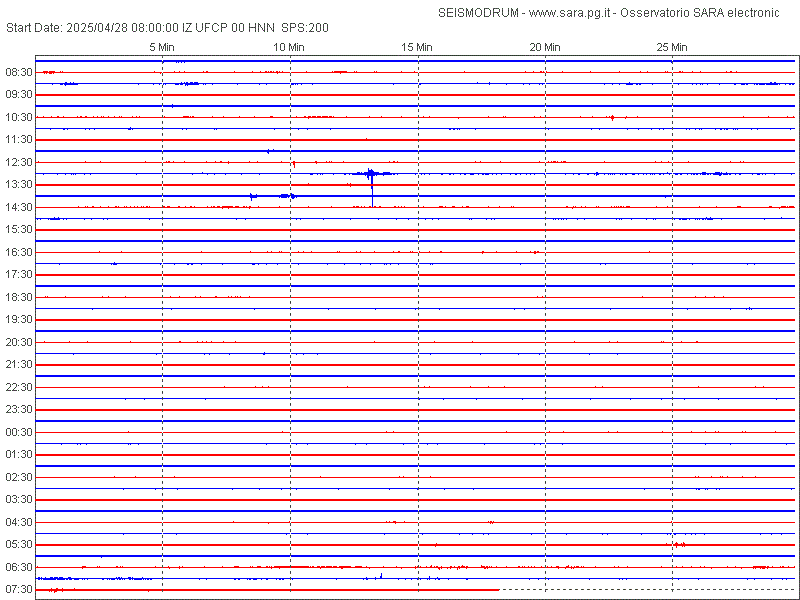
Task: Select the 02:30 row time label
Action: tap(19, 477)
